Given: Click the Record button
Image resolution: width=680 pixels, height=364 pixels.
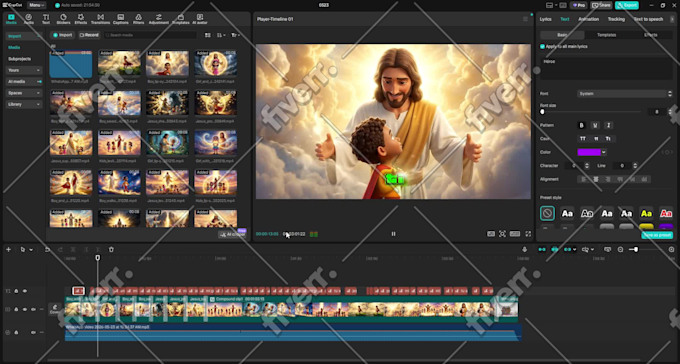Looking at the screenshot, I should [x=89, y=35].
